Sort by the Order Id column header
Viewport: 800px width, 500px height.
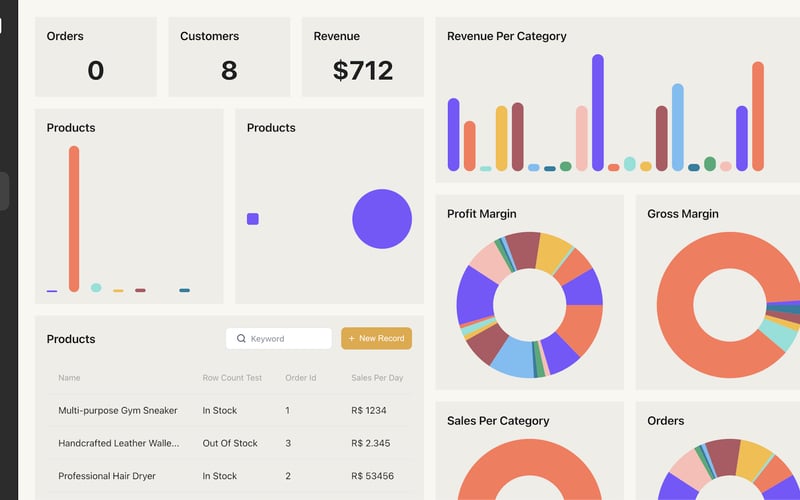(x=301, y=378)
